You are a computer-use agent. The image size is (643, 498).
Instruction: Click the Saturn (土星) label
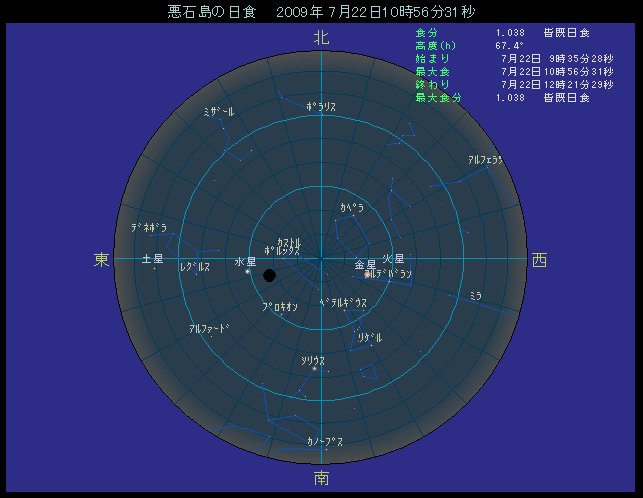pyautogui.click(x=153, y=259)
